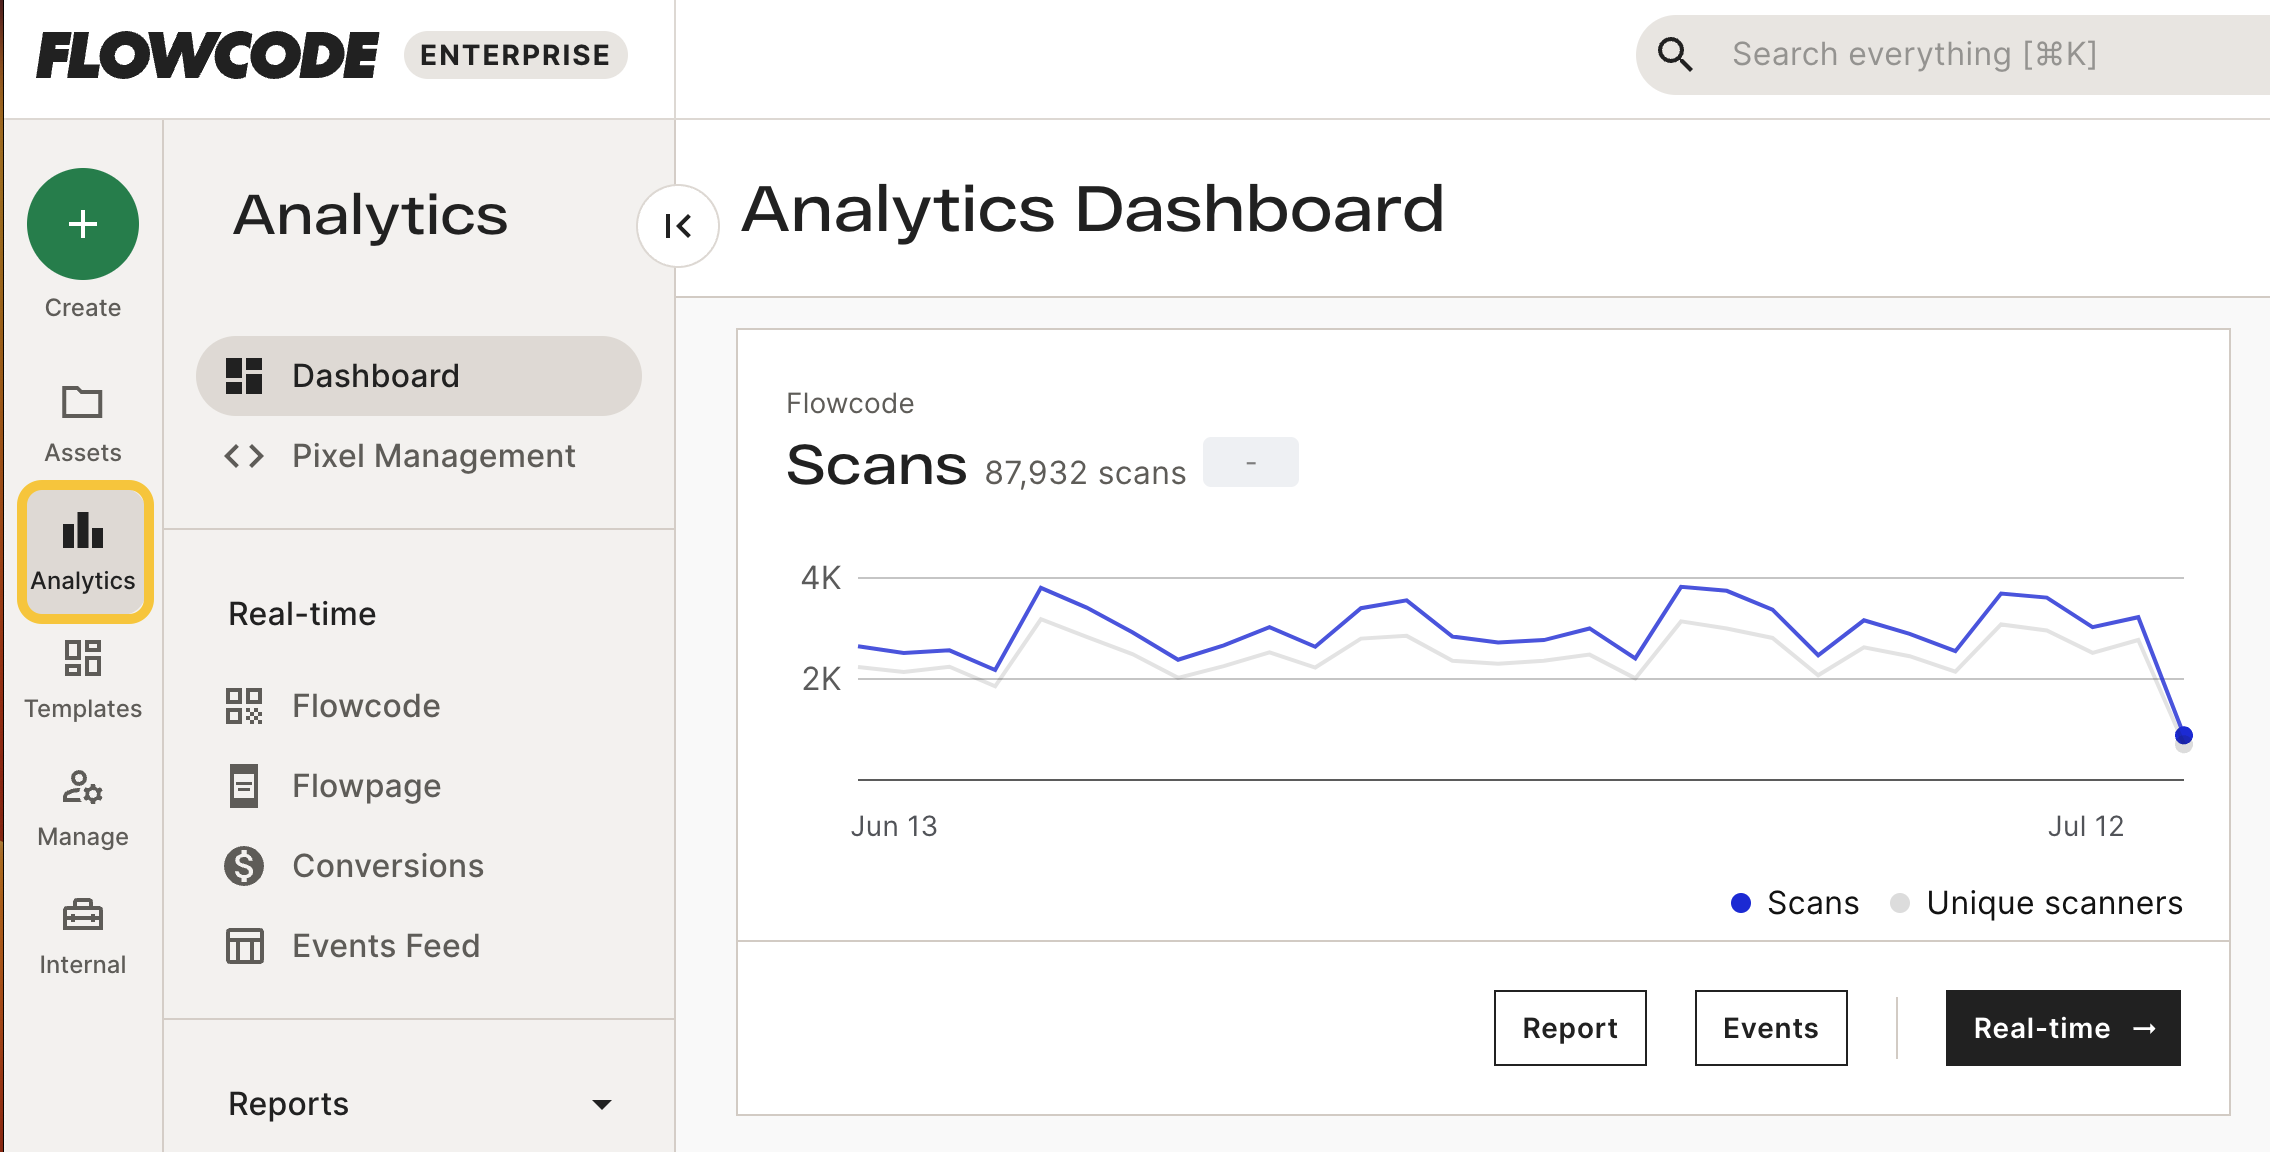
Task: Open Pixel Management menu item
Action: [x=432, y=456]
